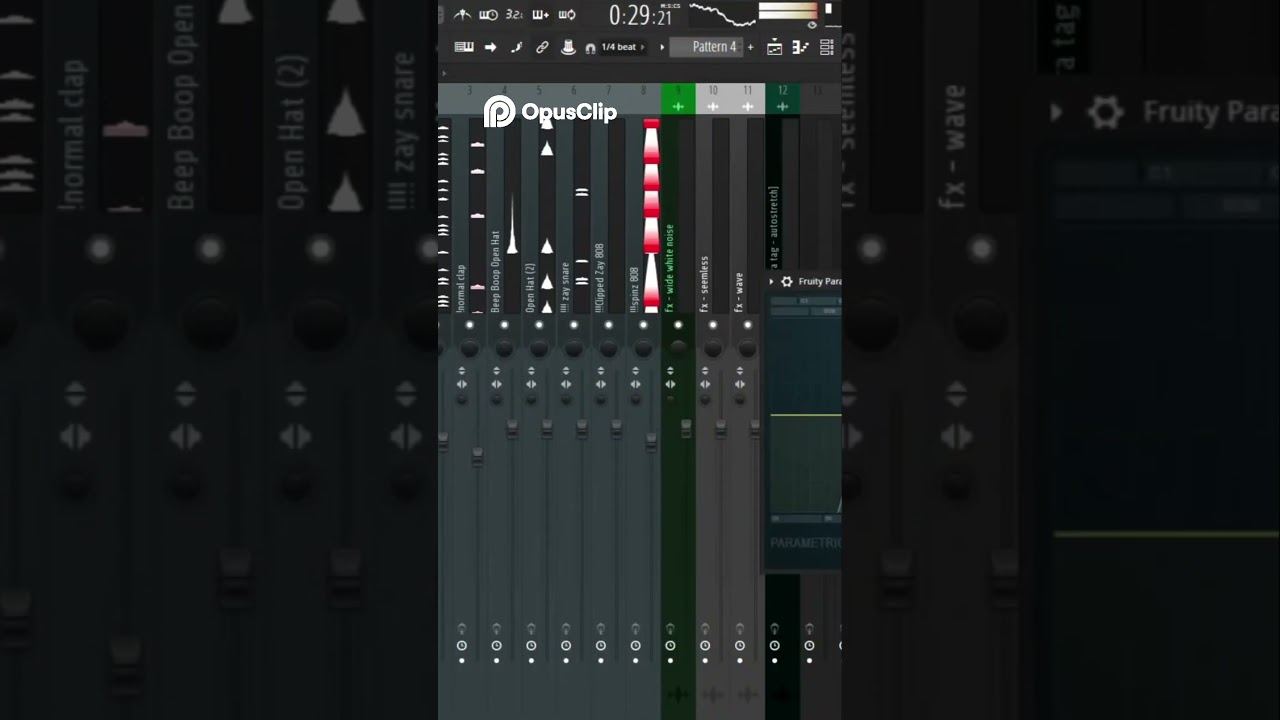1280x720 pixels.
Task: Toggle the metronome icon in top toolbar
Action: [462, 15]
